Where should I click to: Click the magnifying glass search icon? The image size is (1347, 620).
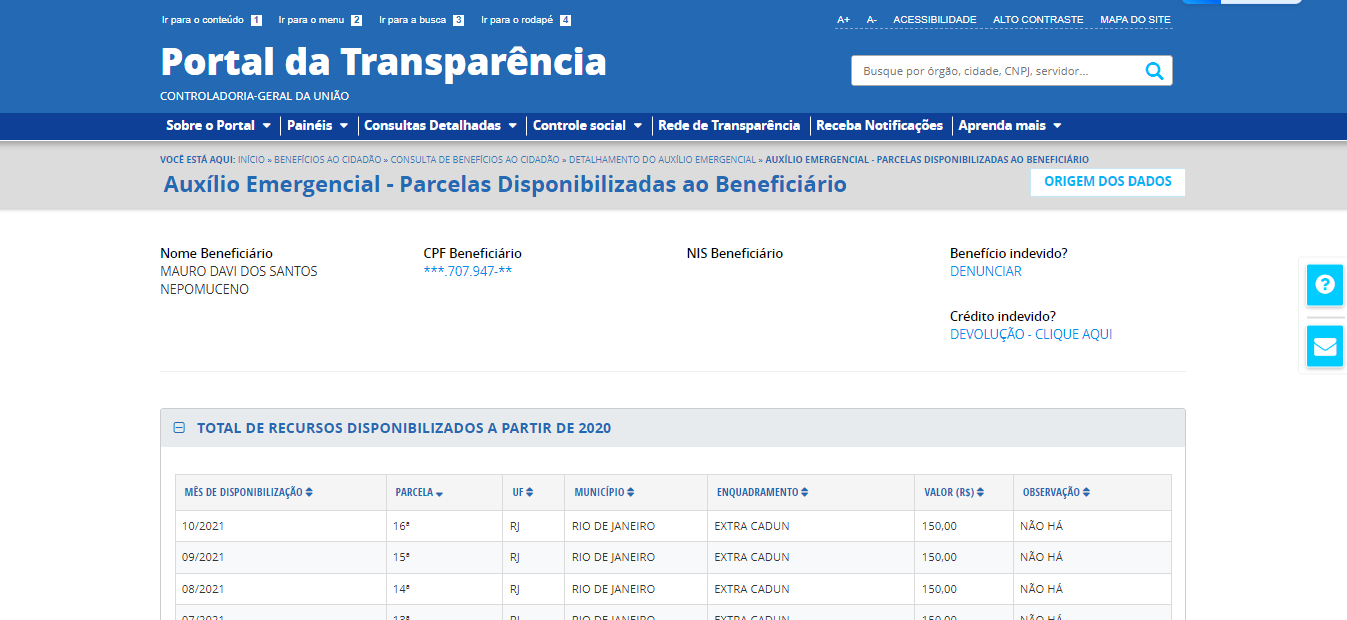[1154, 71]
